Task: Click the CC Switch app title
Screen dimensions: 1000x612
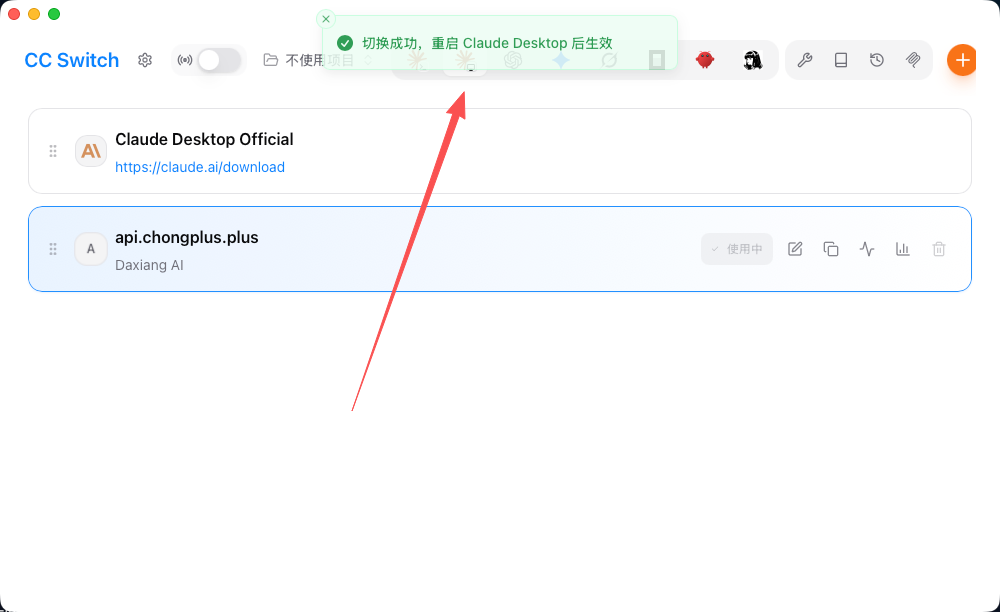Action: tap(71, 60)
